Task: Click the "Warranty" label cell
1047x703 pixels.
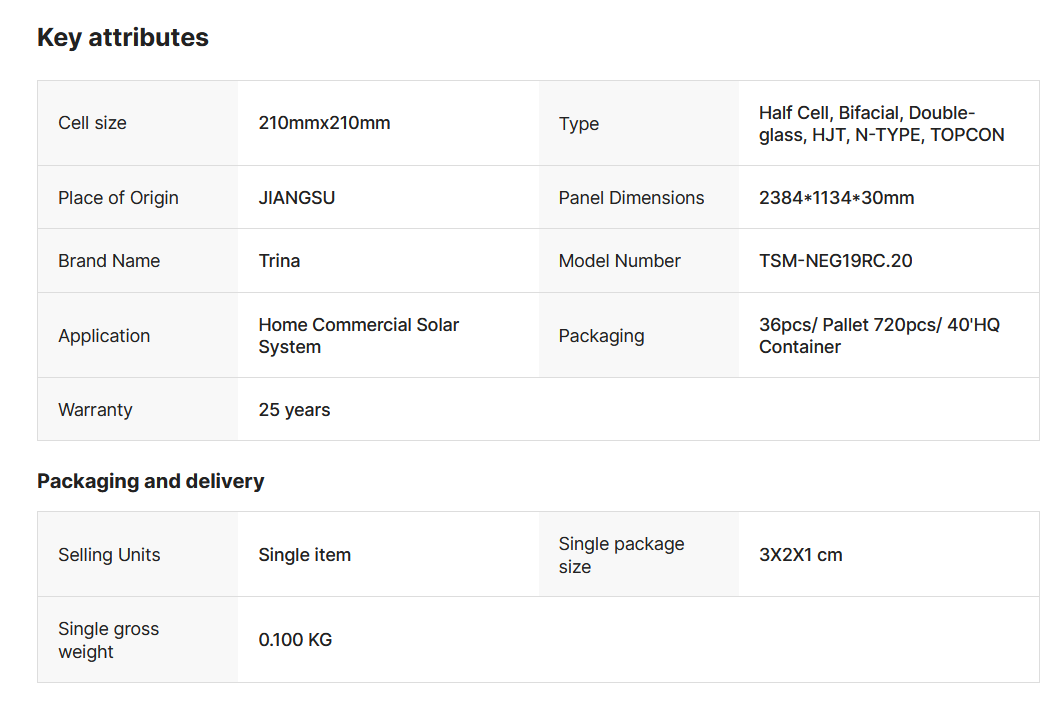Action: (x=95, y=410)
